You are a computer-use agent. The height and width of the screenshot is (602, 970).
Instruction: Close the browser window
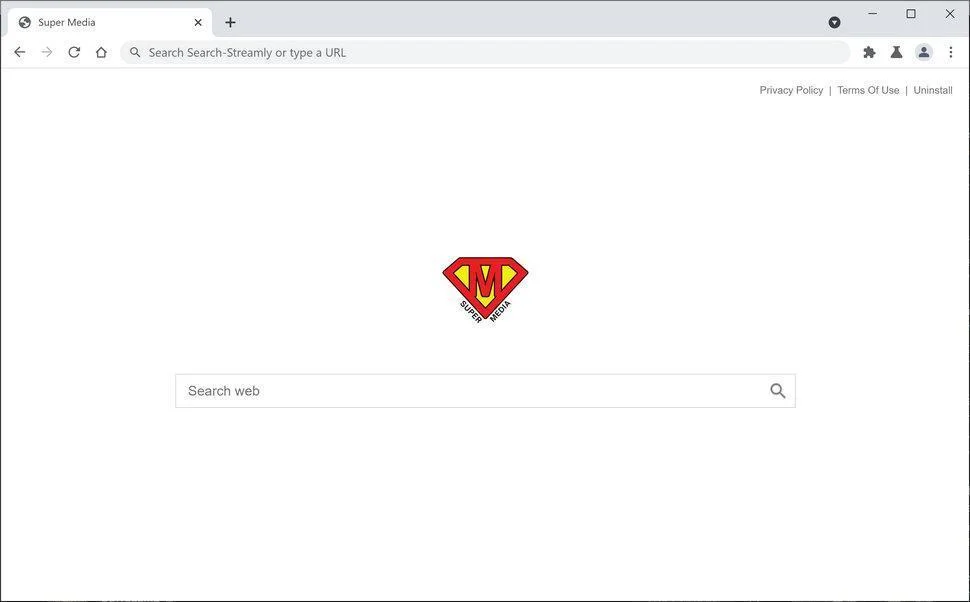950,14
